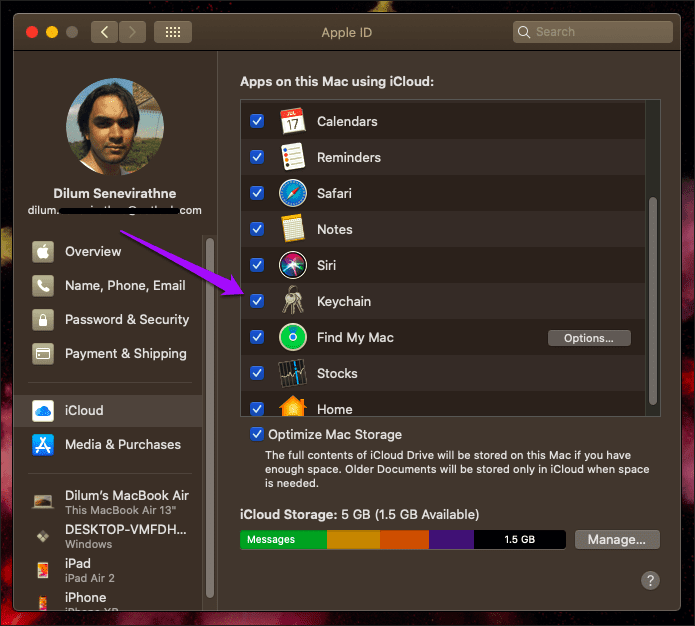The image size is (695, 626).
Task: Click the phone icon for Name, Phone, Email
Action: click(43, 286)
